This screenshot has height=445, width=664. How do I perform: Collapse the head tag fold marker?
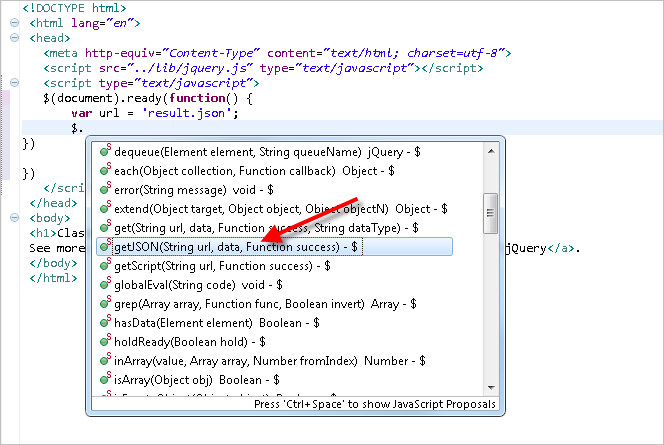(14, 38)
